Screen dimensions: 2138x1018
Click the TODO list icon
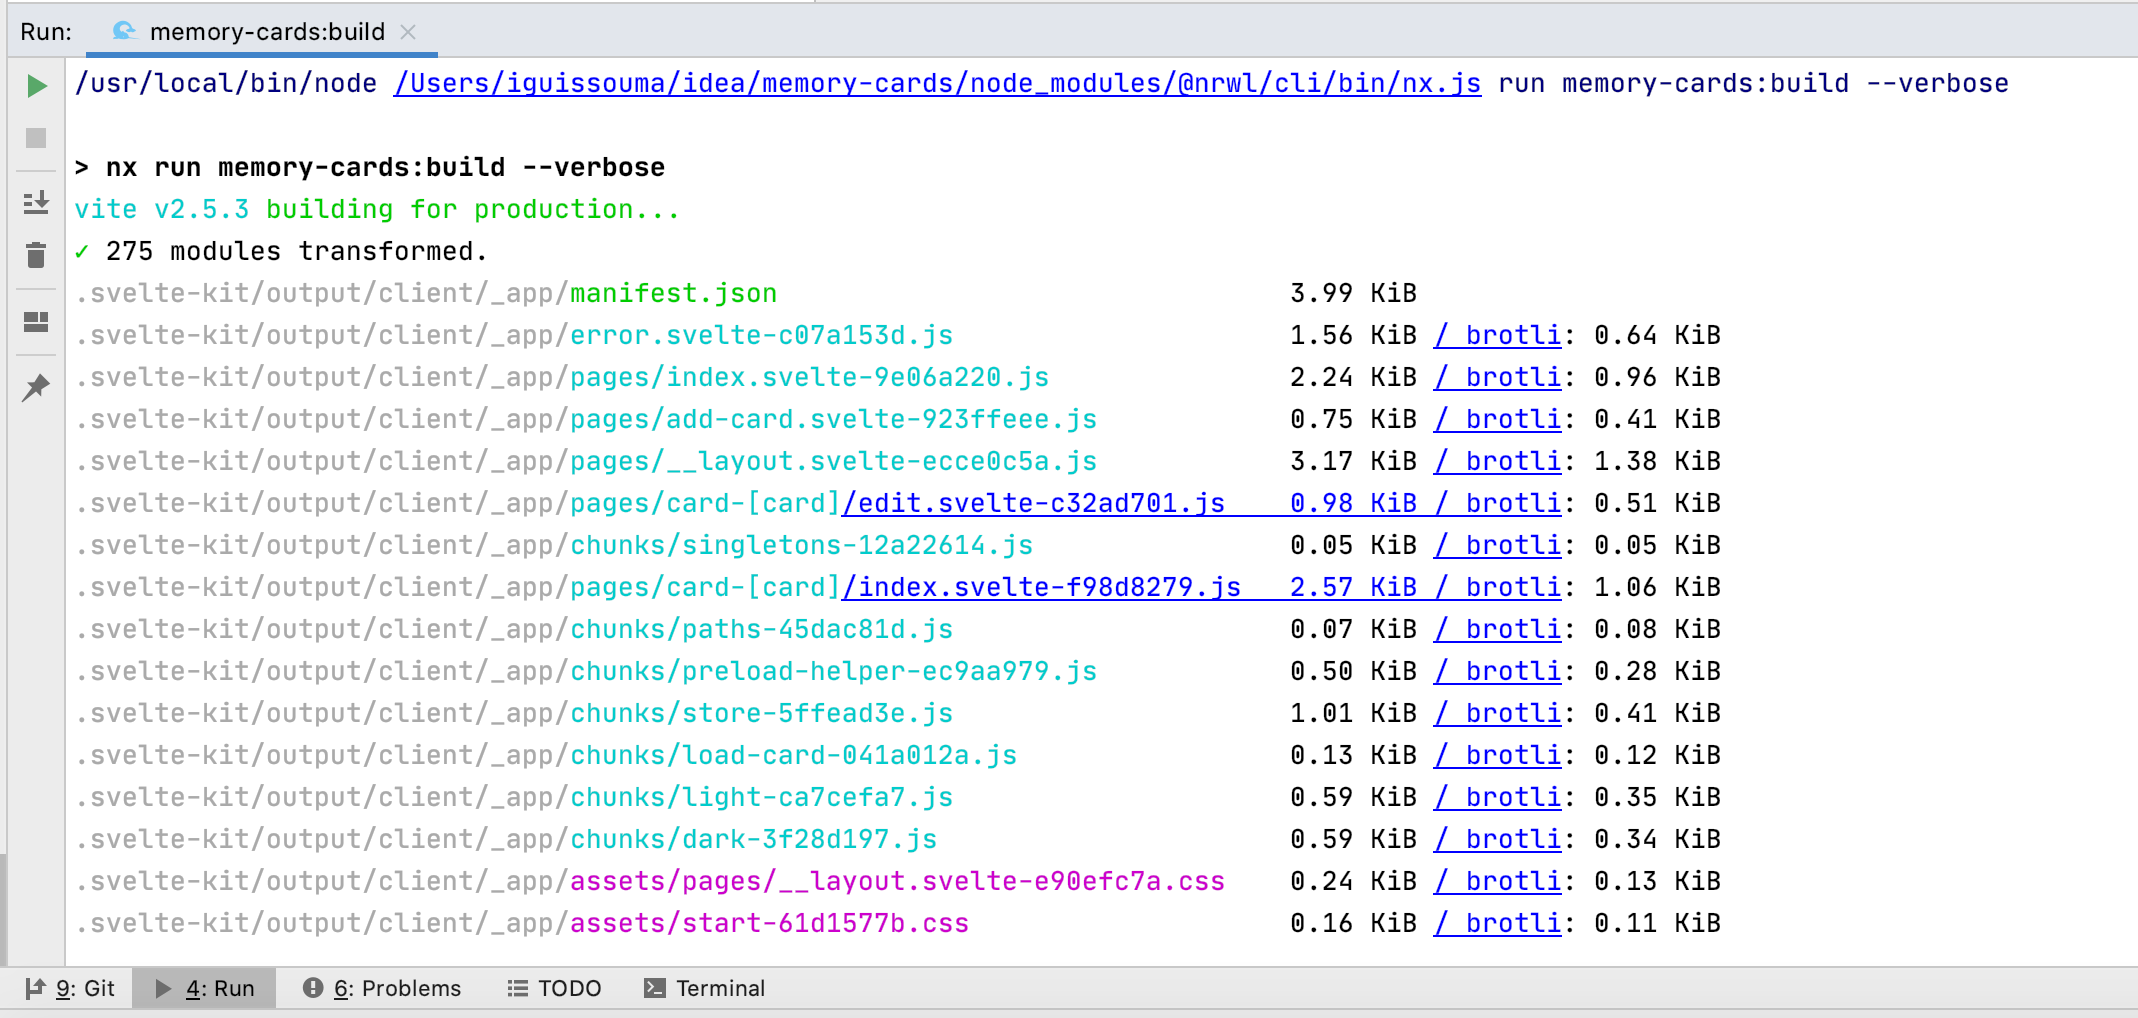click(517, 988)
